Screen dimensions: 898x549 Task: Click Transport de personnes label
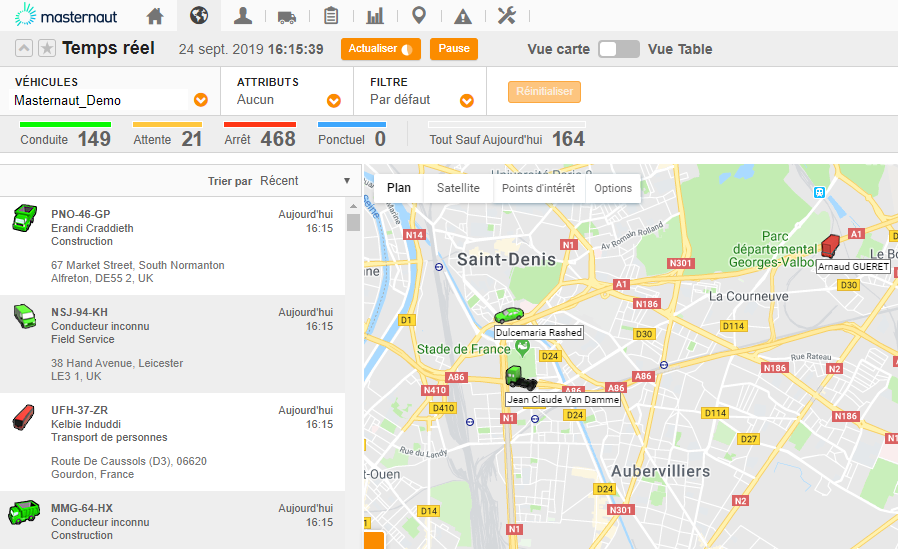tap(109, 437)
